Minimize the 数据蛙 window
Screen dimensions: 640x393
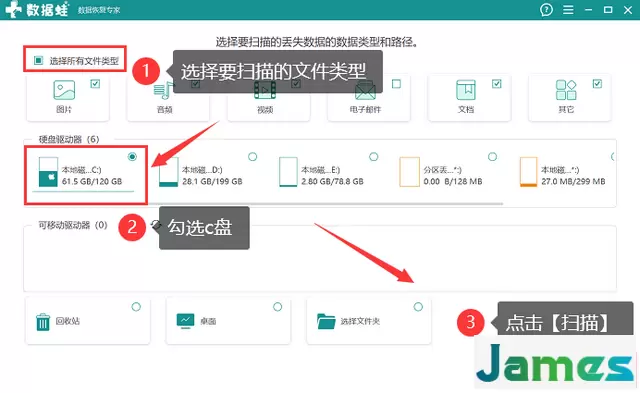click(588, 9)
